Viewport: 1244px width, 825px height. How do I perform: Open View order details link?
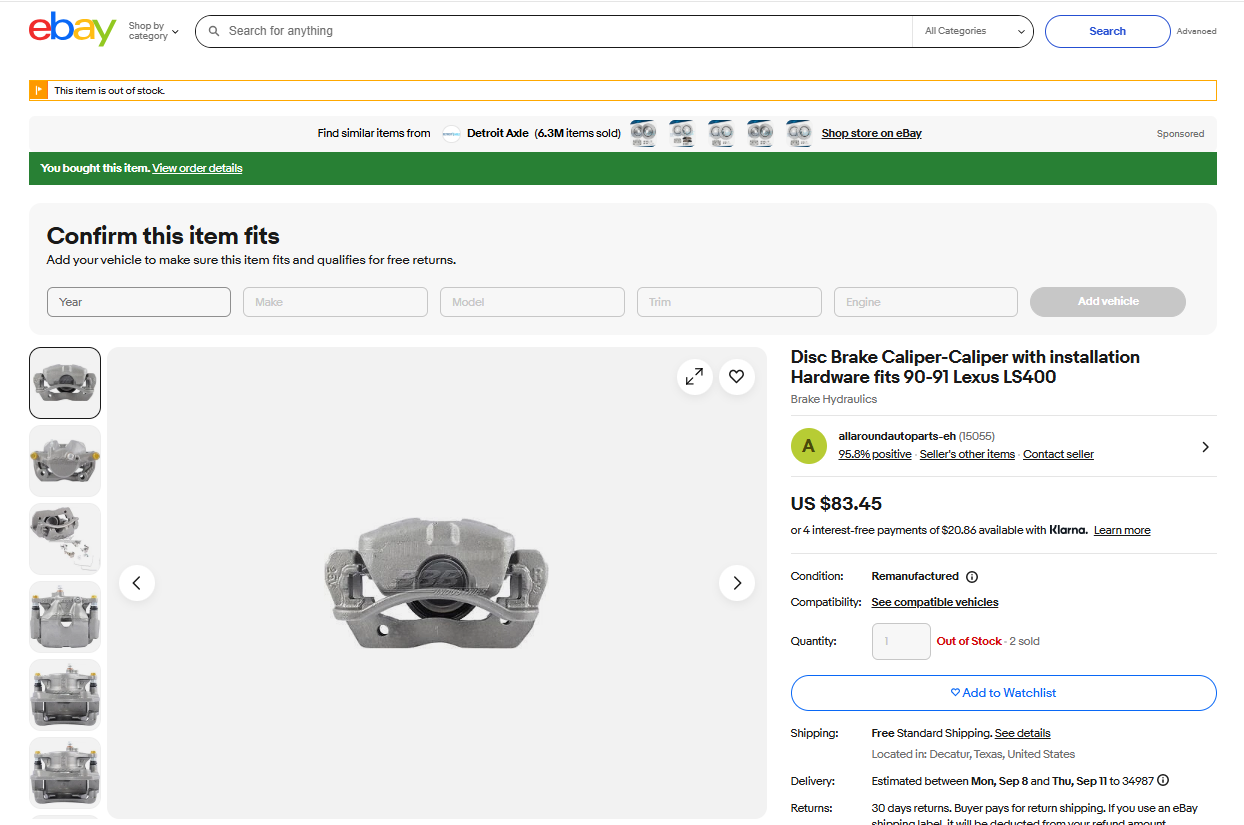(197, 168)
